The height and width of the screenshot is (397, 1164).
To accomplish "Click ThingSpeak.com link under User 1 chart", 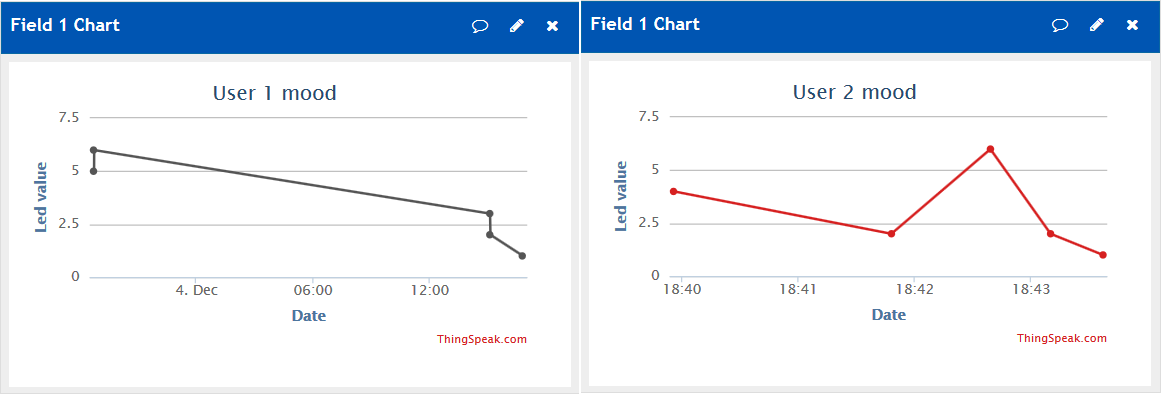I will pos(482,339).
